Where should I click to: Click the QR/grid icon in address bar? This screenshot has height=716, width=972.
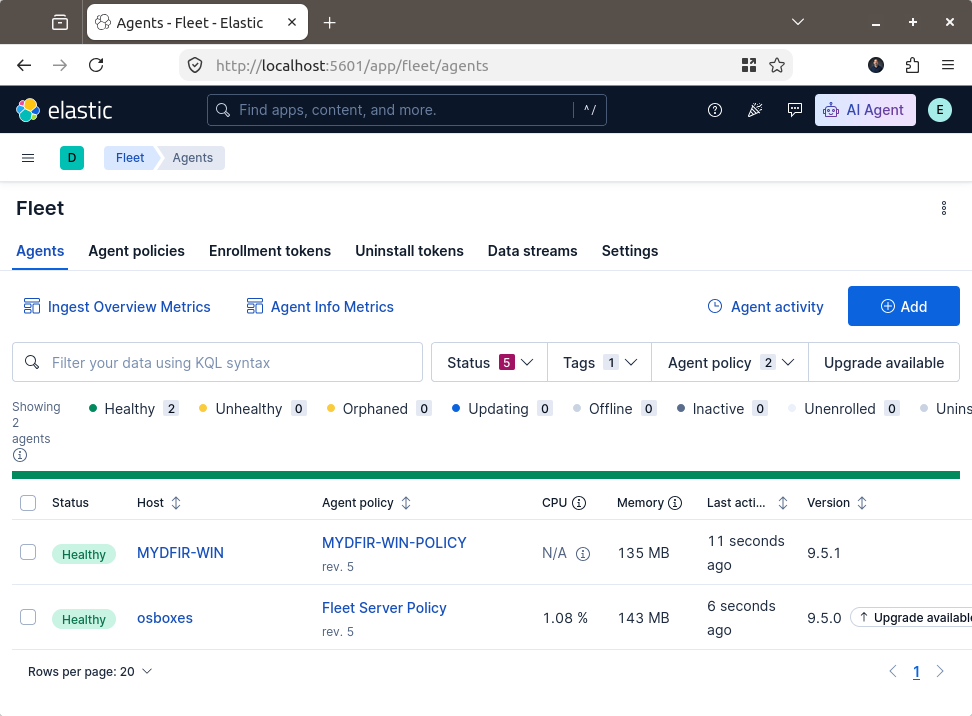point(749,65)
